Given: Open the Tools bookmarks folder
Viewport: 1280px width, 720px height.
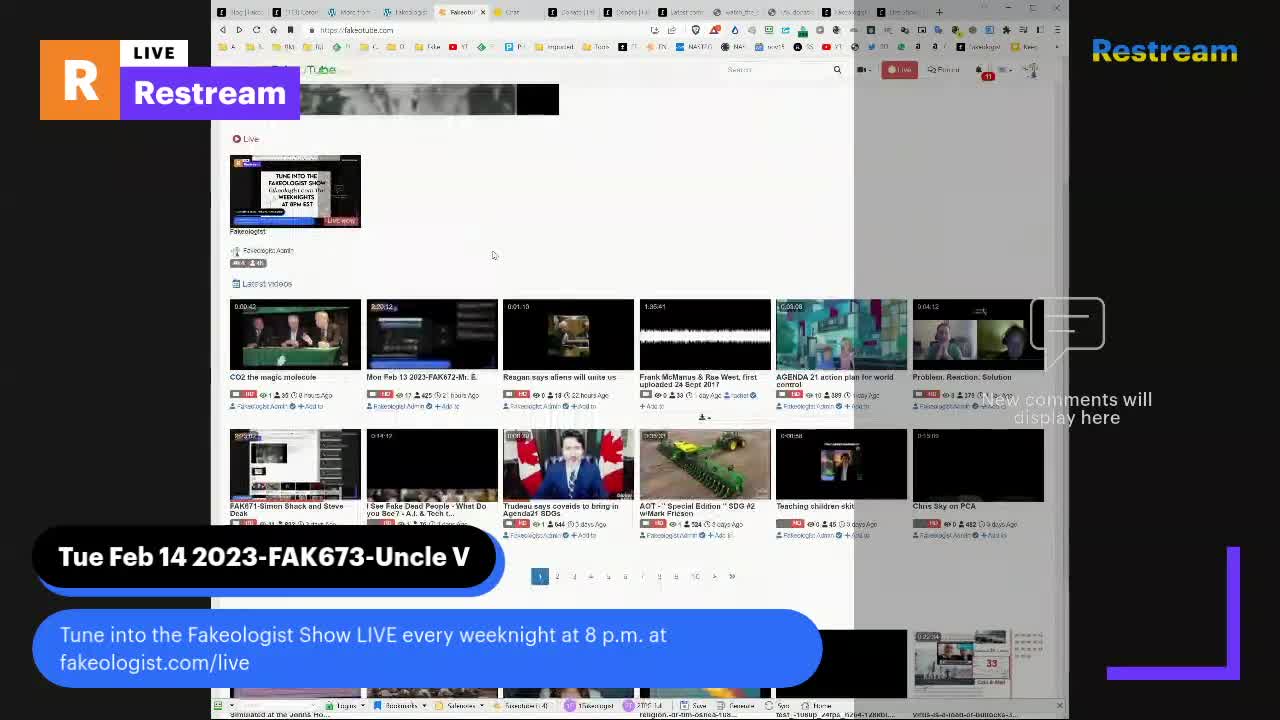Looking at the screenshot, I should (x=597, y=47).
